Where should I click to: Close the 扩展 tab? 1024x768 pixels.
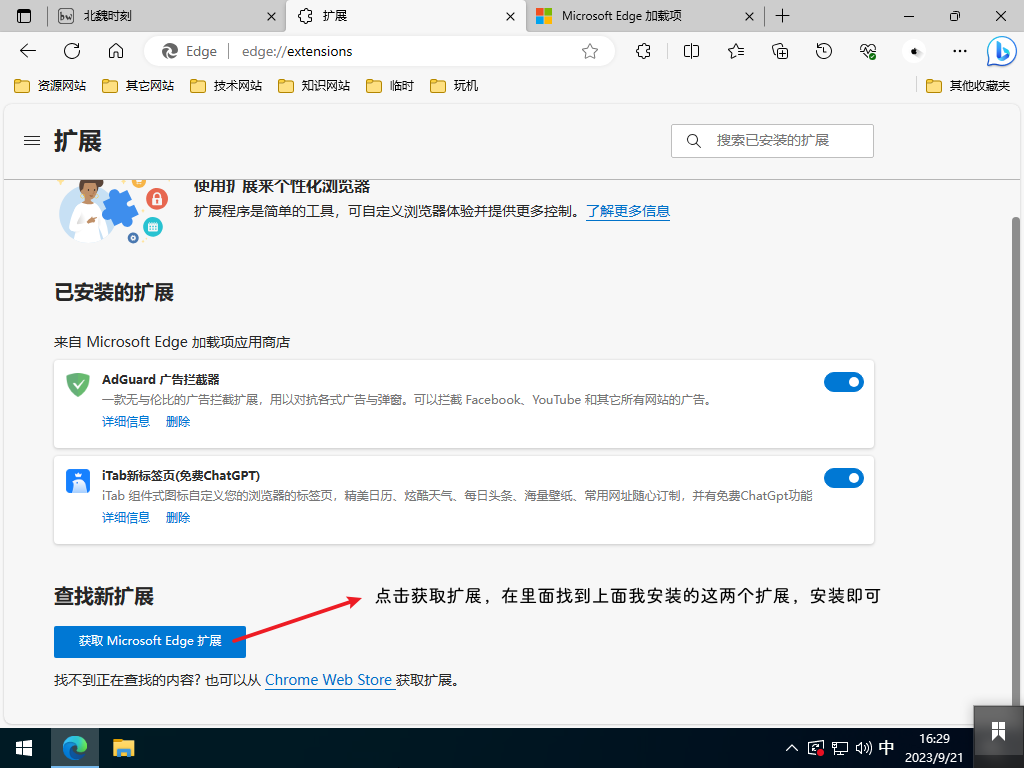pyautogui.click(x=511, y=16)
